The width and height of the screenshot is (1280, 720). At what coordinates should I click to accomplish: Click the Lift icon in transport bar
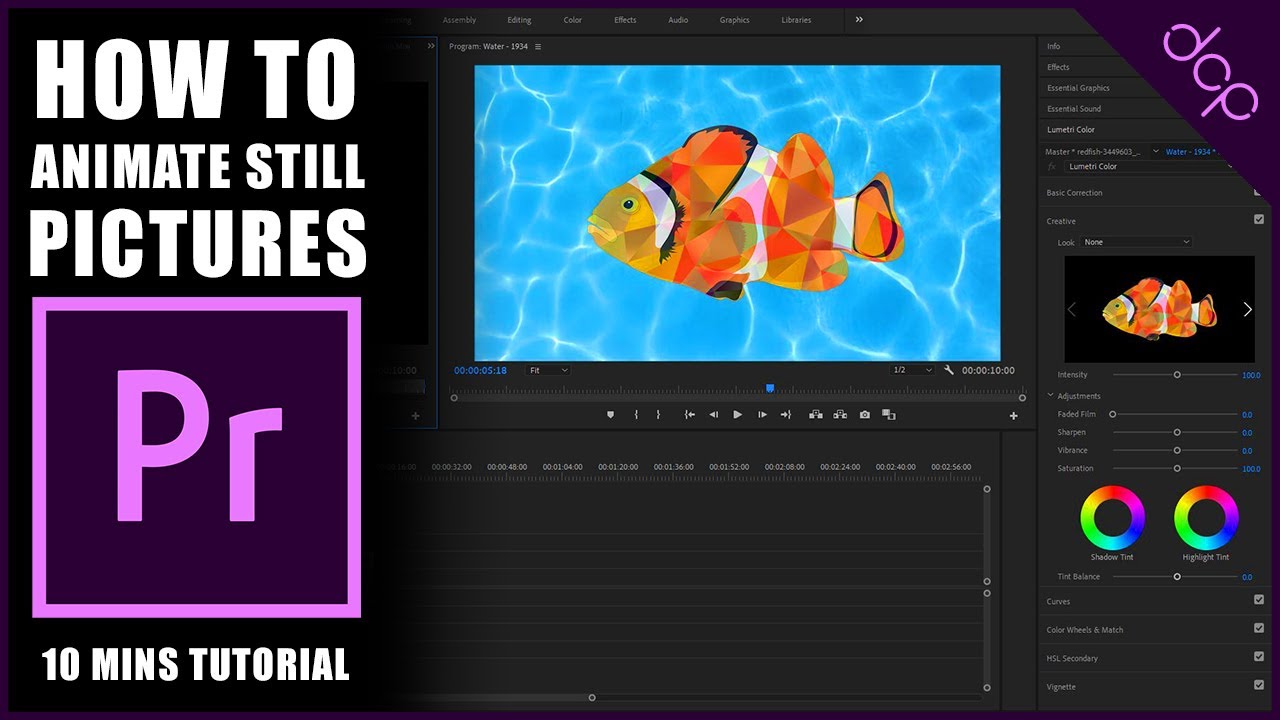[816, 415]
